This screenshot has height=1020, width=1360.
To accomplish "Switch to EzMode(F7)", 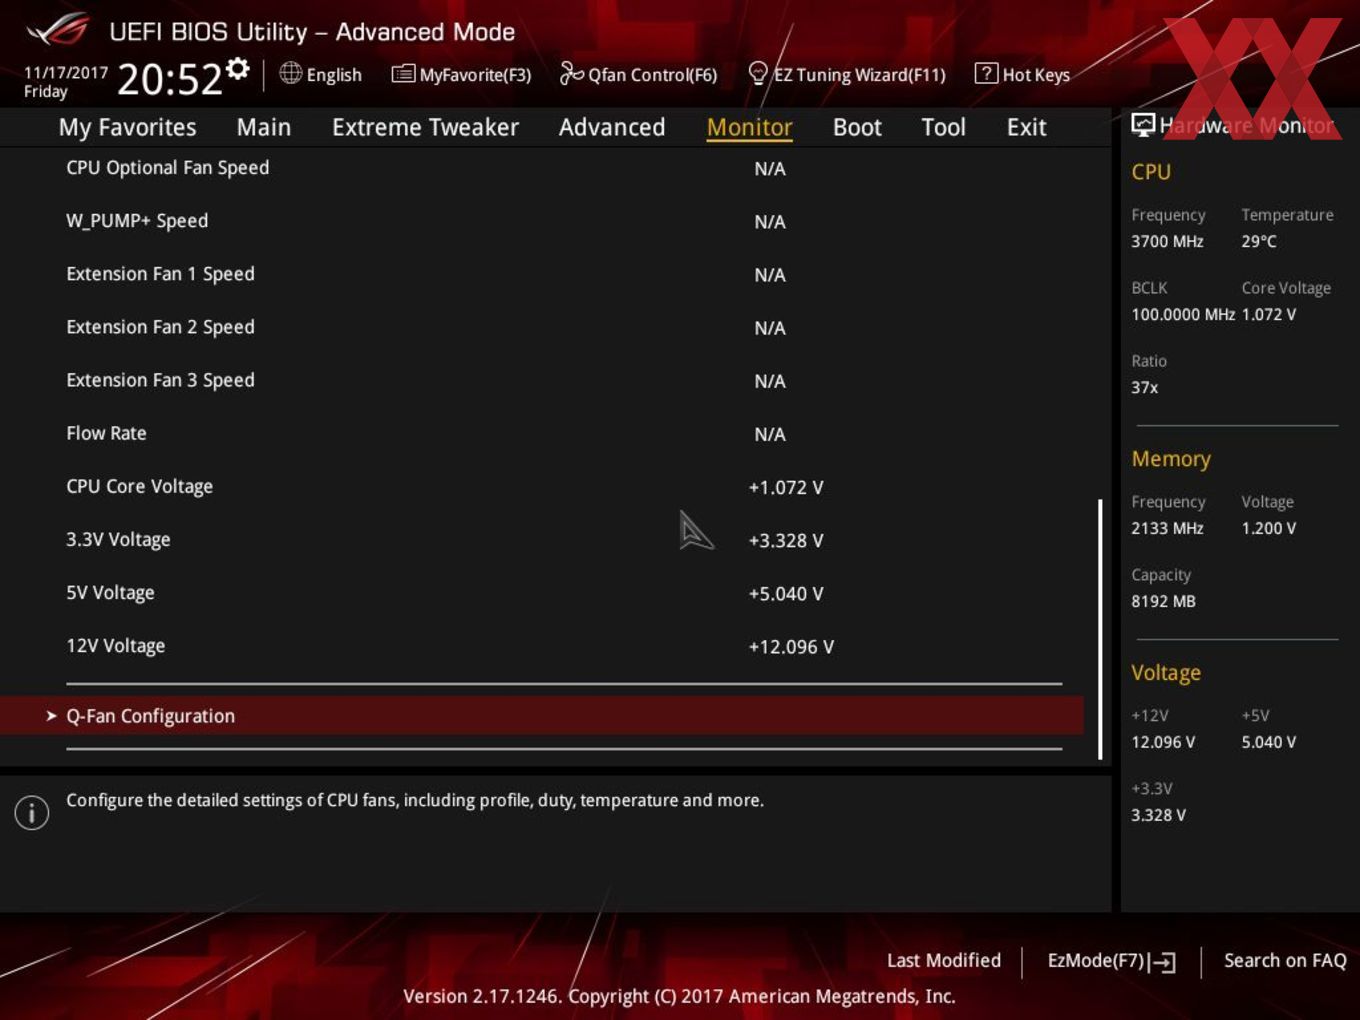I will tap(1095, 960).
